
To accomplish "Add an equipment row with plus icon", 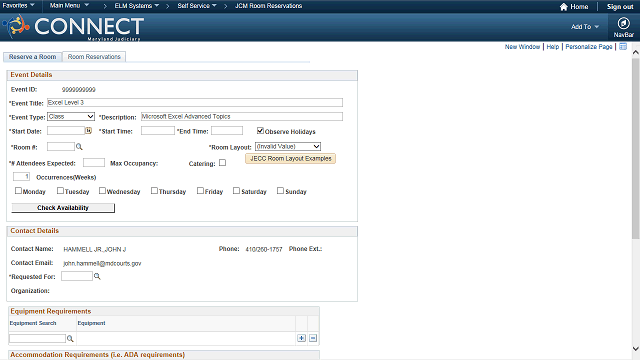I will tap(301, 338).
